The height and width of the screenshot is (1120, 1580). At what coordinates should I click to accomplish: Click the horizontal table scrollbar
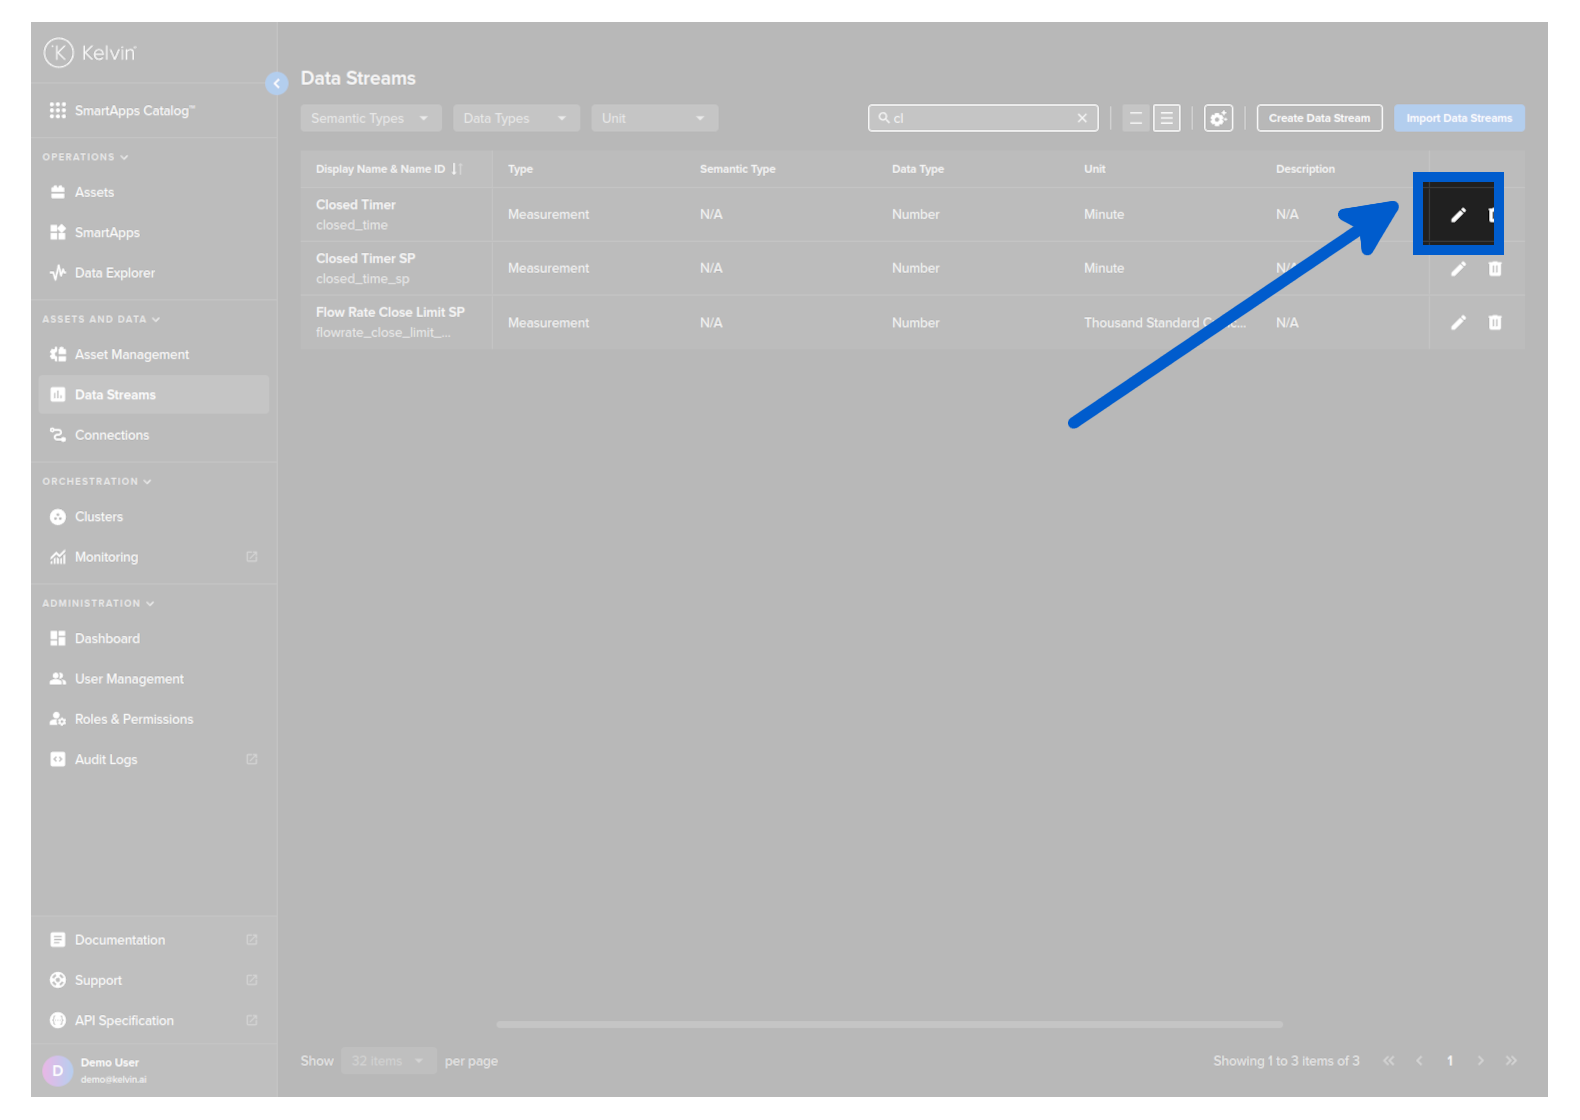click(889, 1024)
